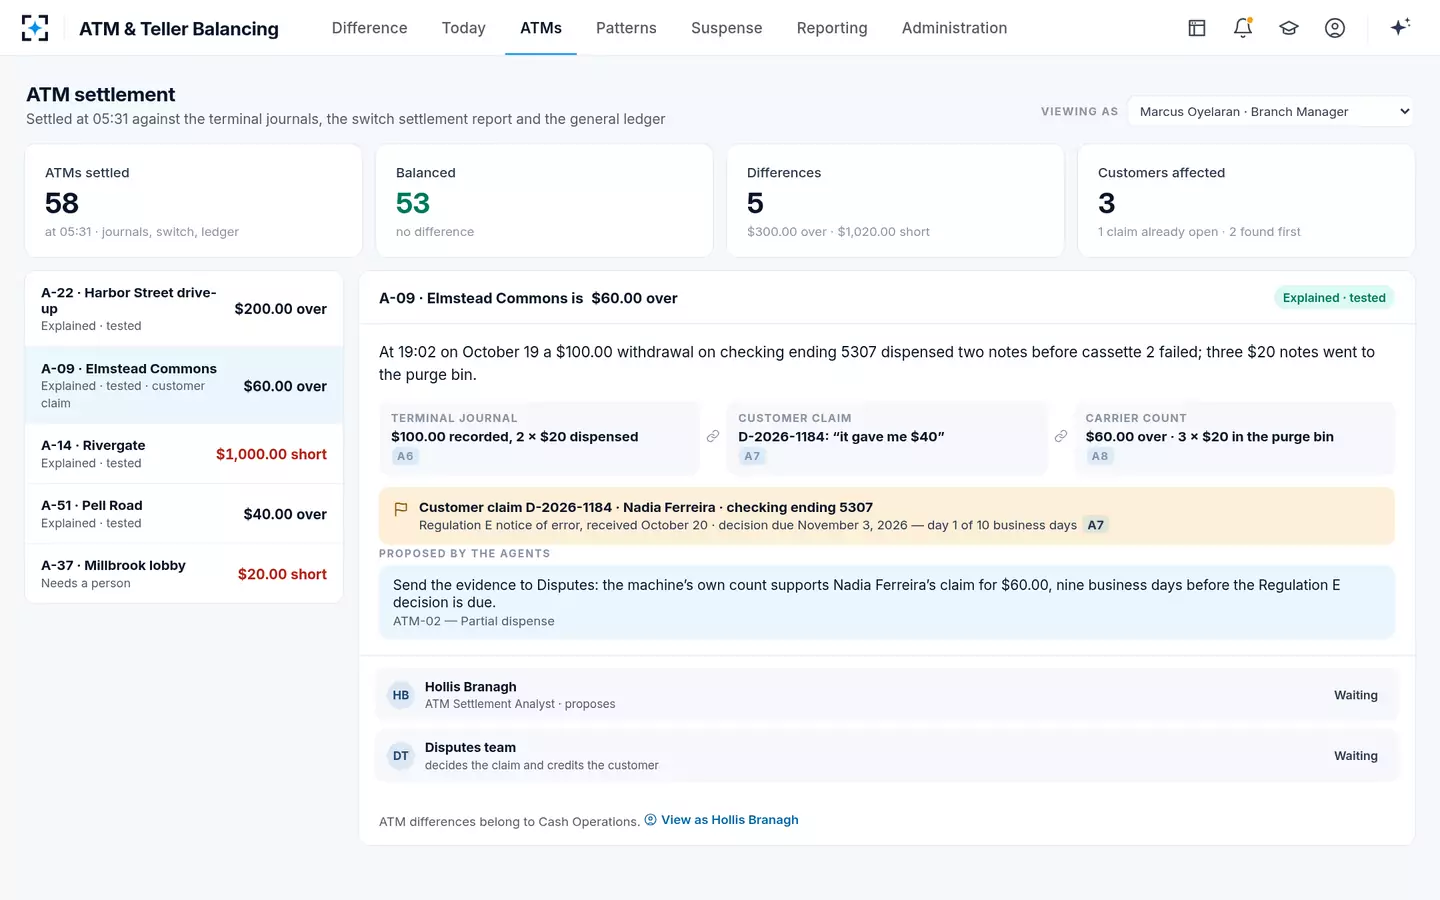Click the DT avatar for Disputes team
Image resolution: width=1440 pixels, height=900 pixels.
point(401,756)
